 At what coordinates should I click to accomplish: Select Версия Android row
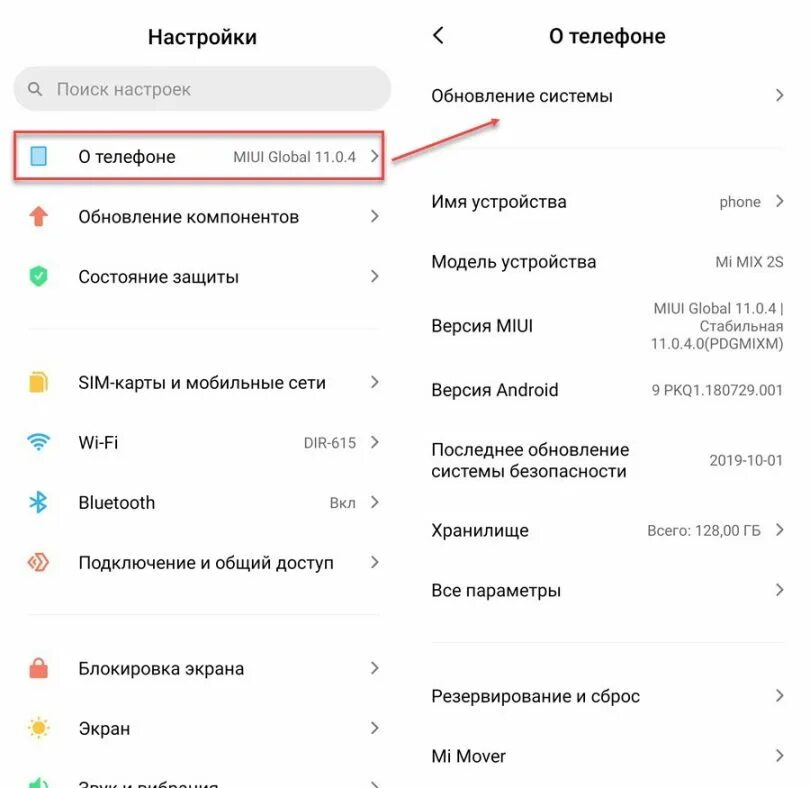click(x=607, y=390)
